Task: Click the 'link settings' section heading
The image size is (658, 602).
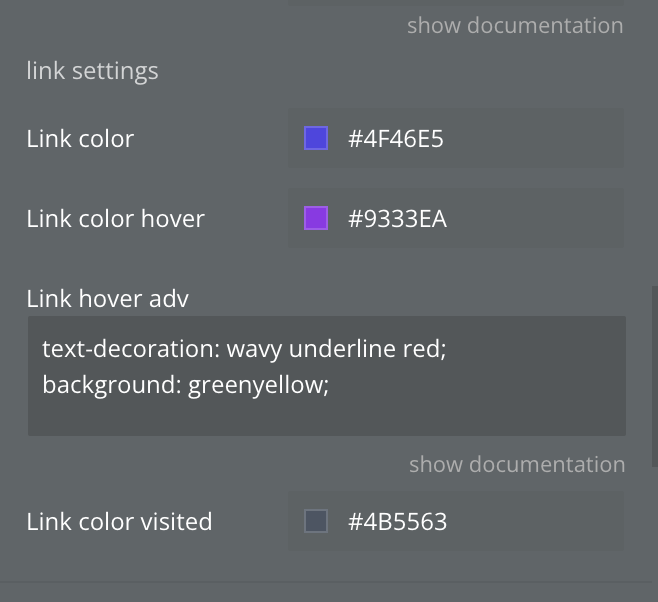Action: pyautogui.click(x=92, y=70)
